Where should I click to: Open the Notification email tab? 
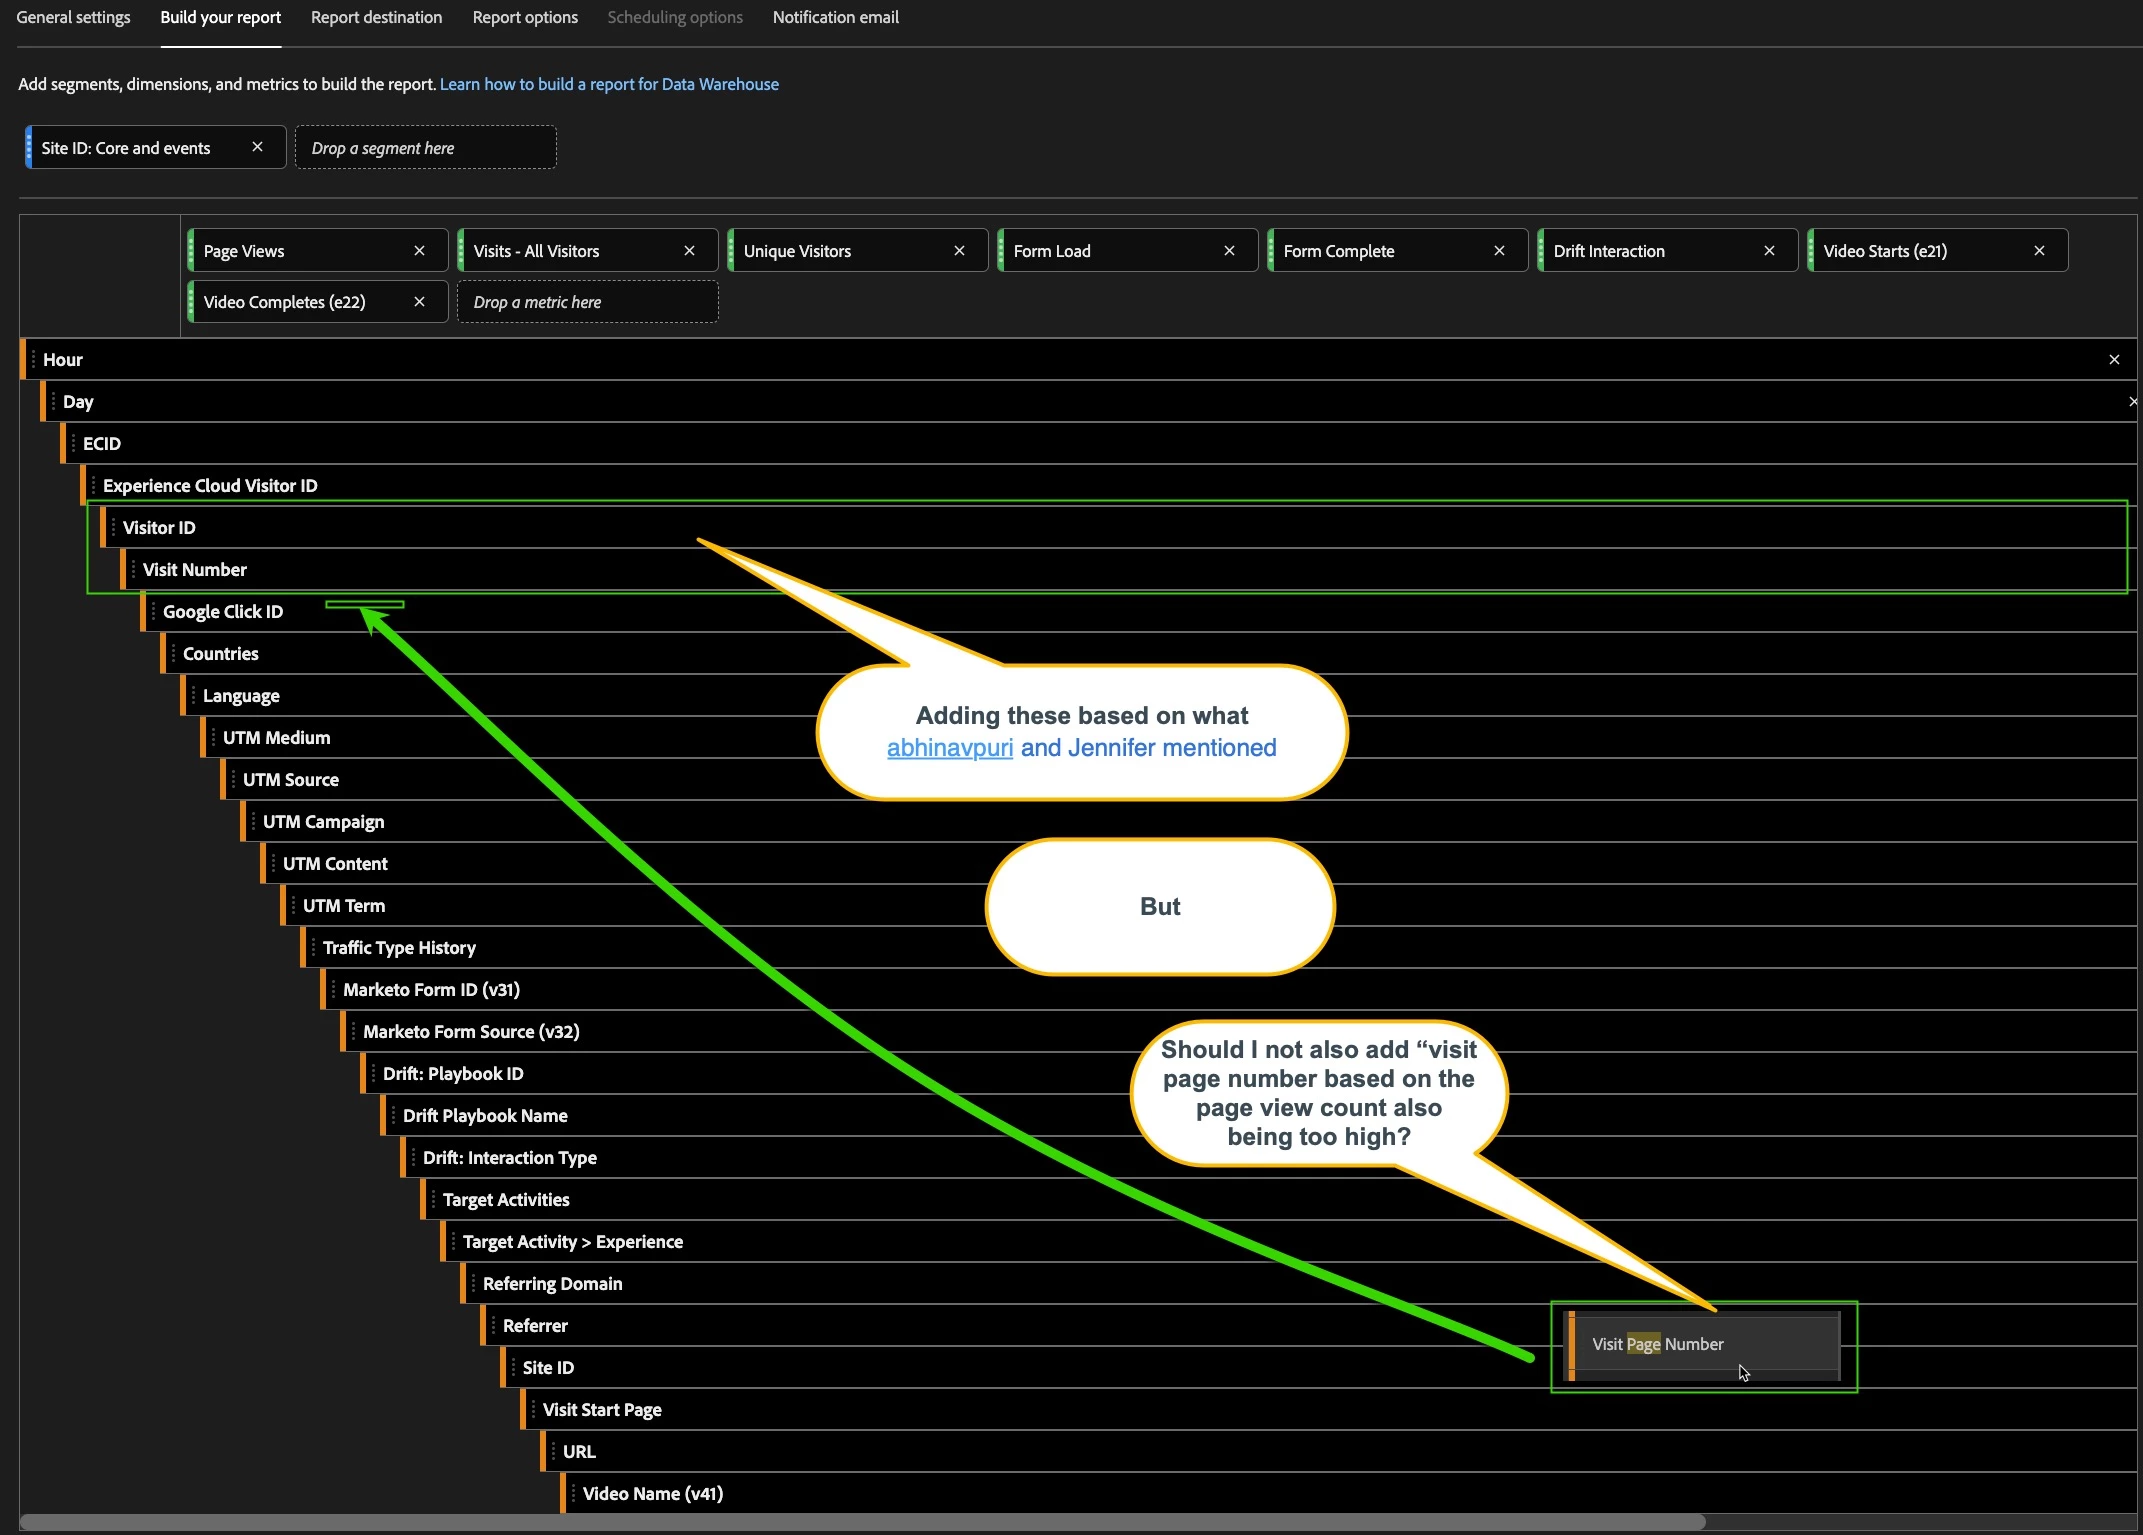(x=835, y=17)
